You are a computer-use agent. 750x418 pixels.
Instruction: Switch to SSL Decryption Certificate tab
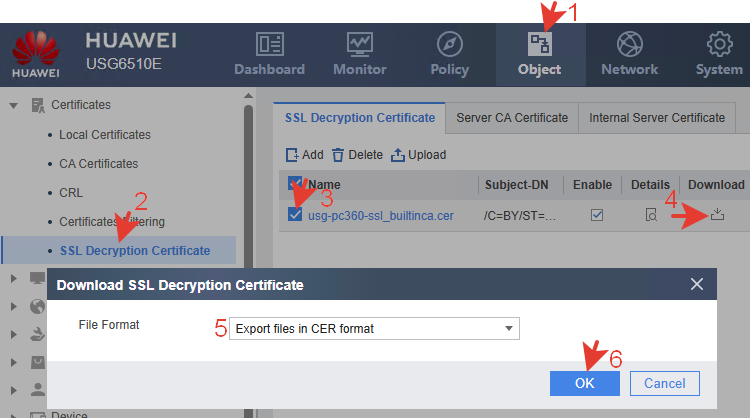pyautogui.click(x=360, y=118)
